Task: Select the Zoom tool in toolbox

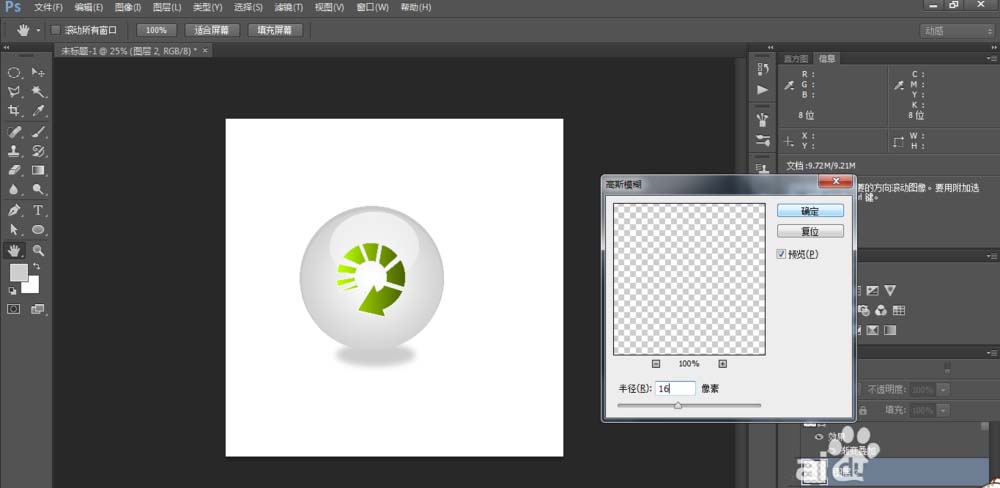Action: pyautogui.click(x=38, y=251)
